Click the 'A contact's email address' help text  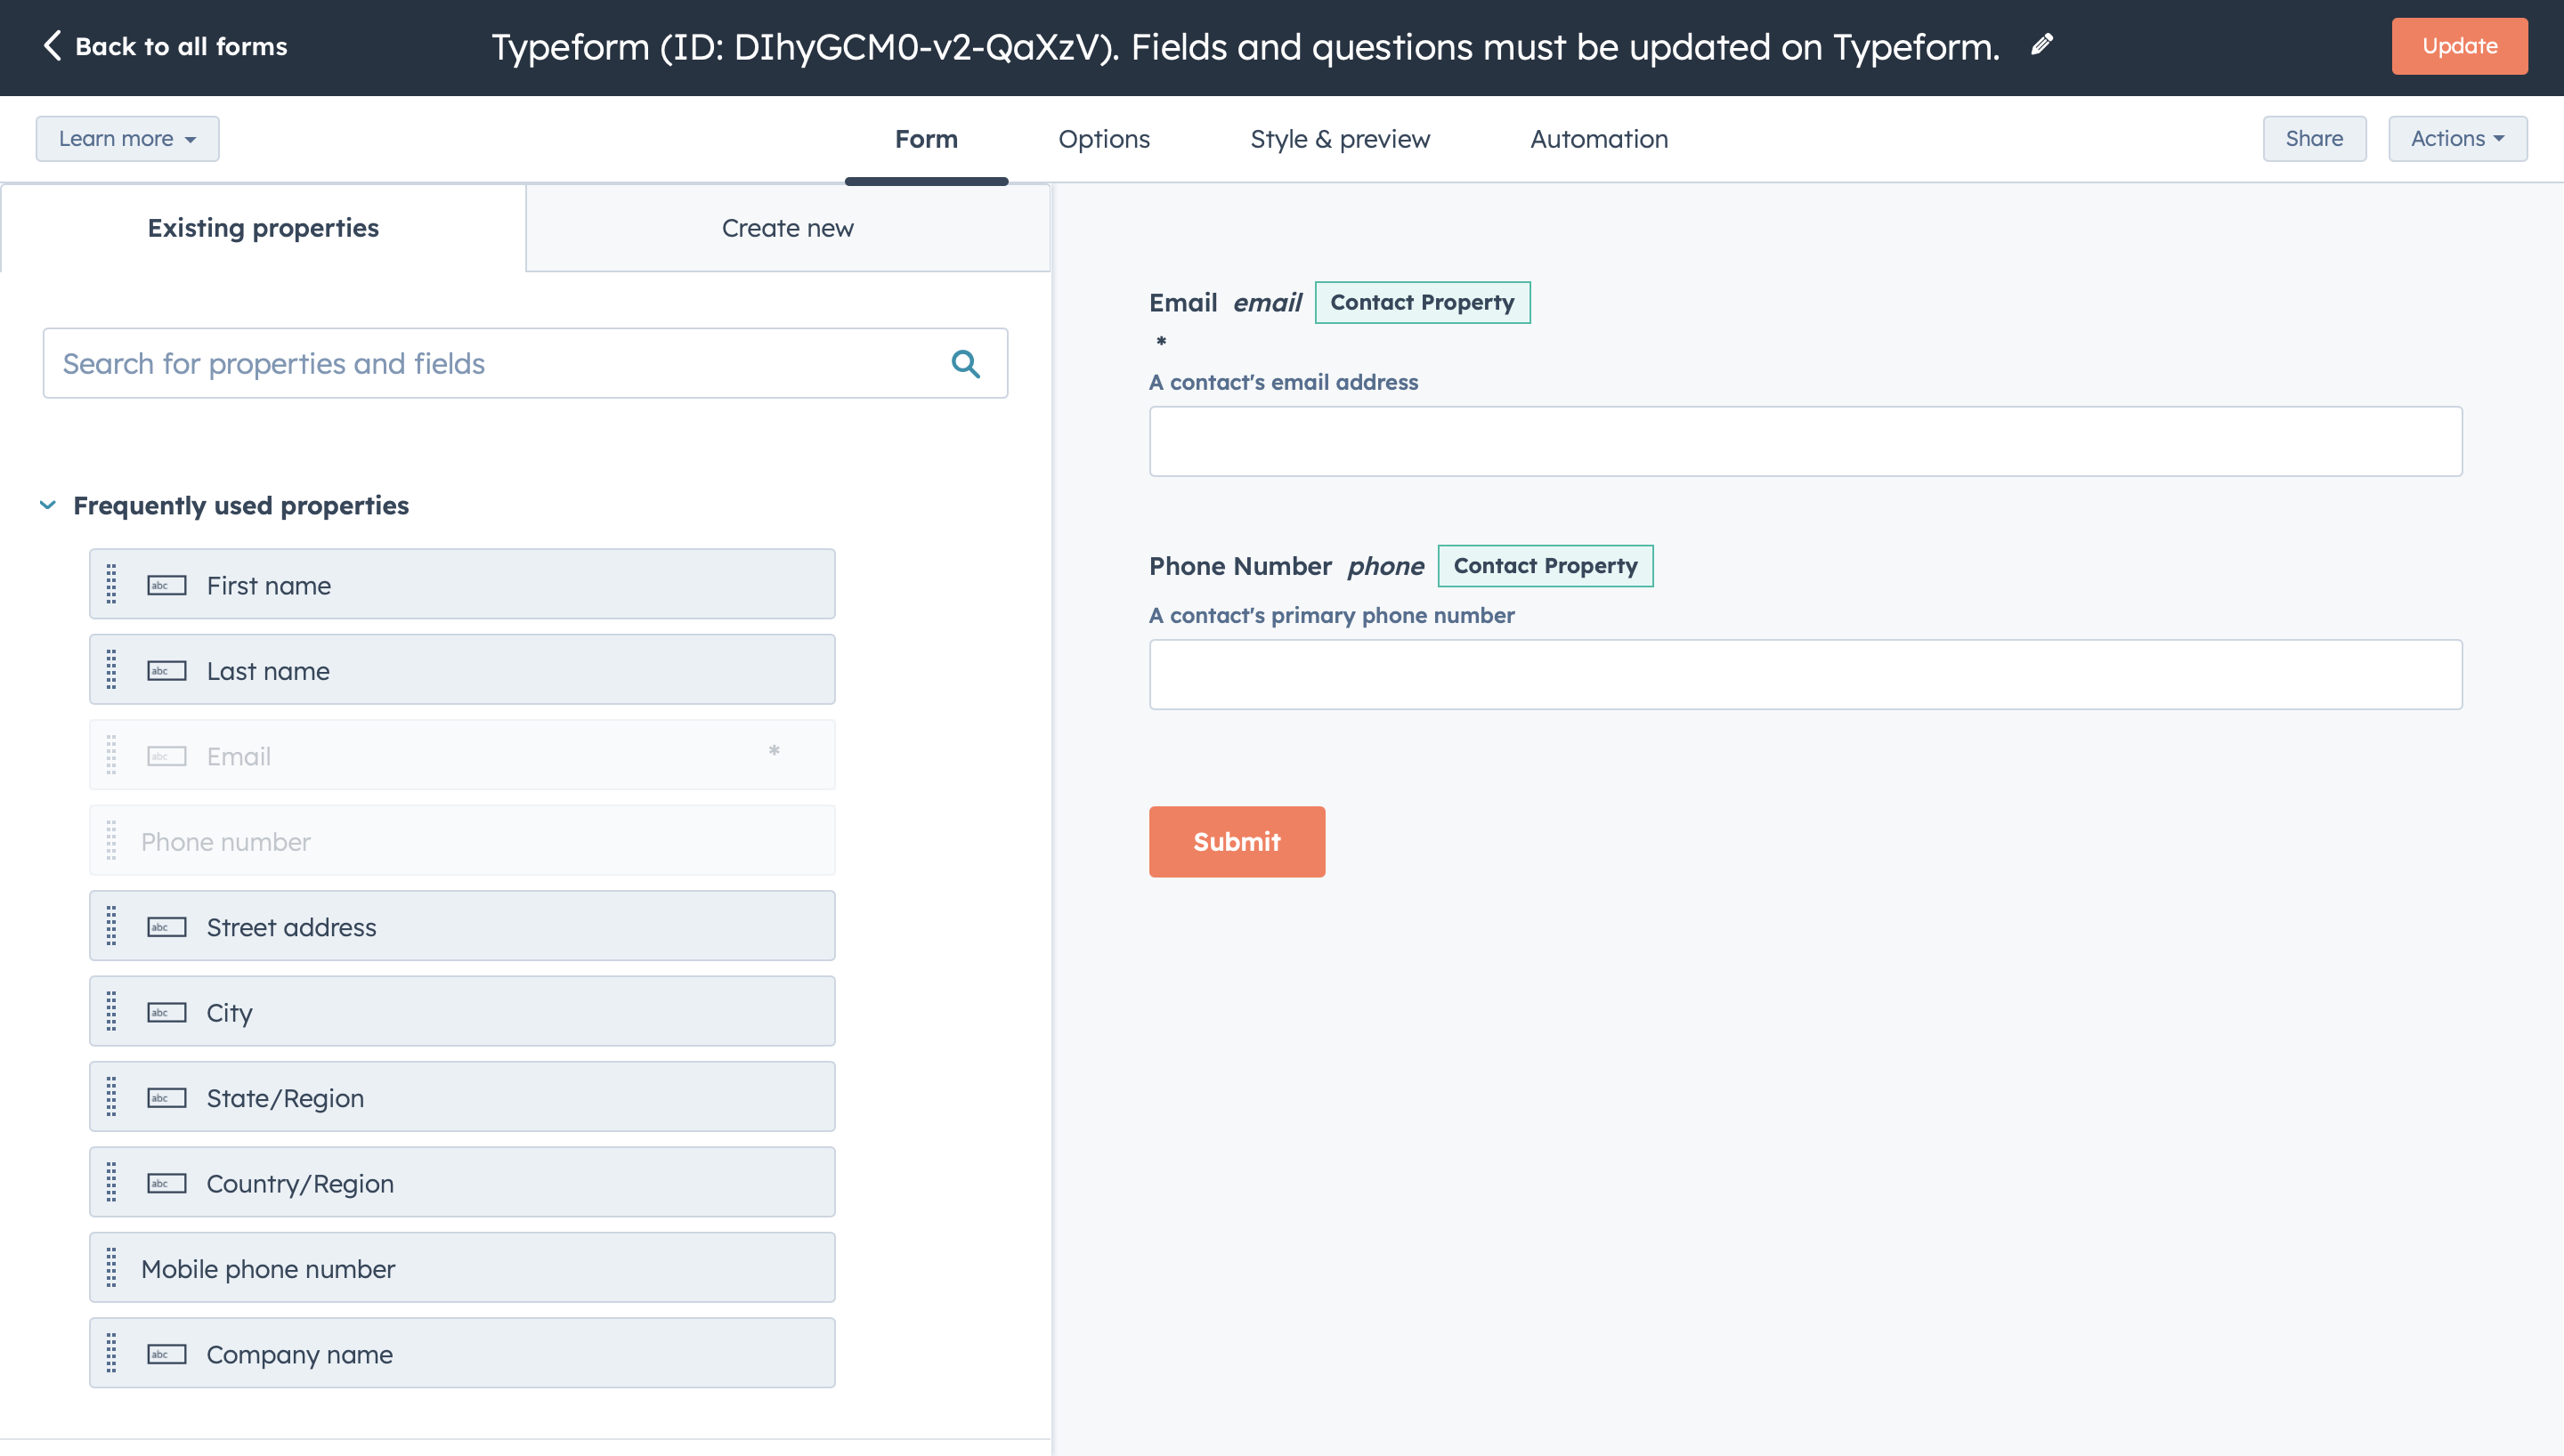point(1283,382)
